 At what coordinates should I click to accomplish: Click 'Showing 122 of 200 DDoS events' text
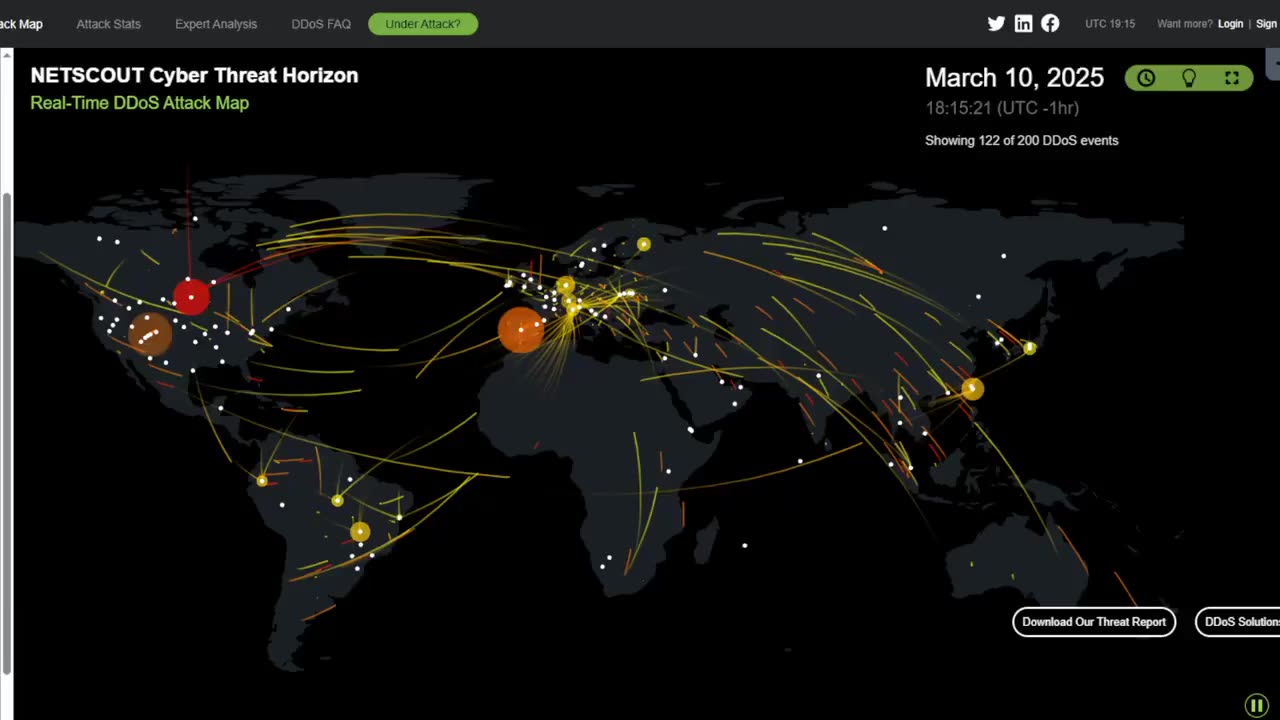coord(1022,141)
